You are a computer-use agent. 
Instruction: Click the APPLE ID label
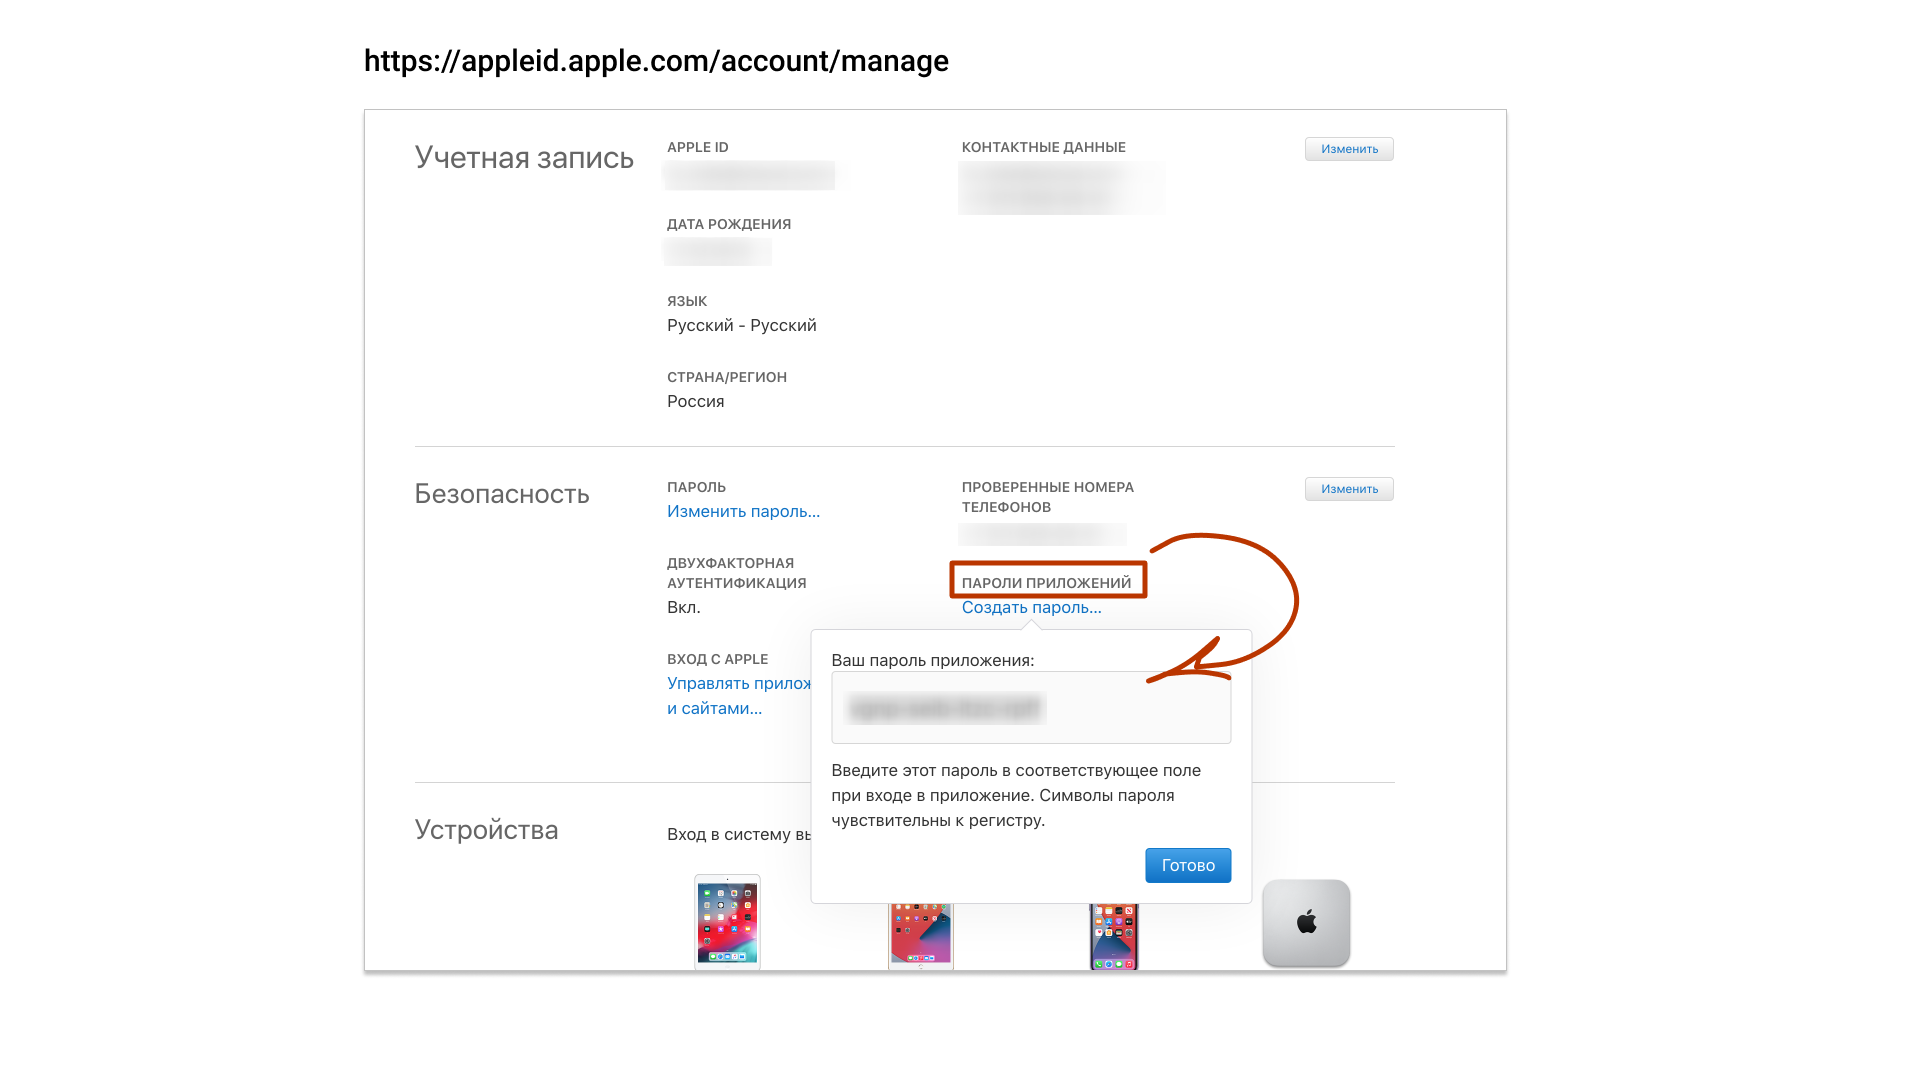coord(698,147)
